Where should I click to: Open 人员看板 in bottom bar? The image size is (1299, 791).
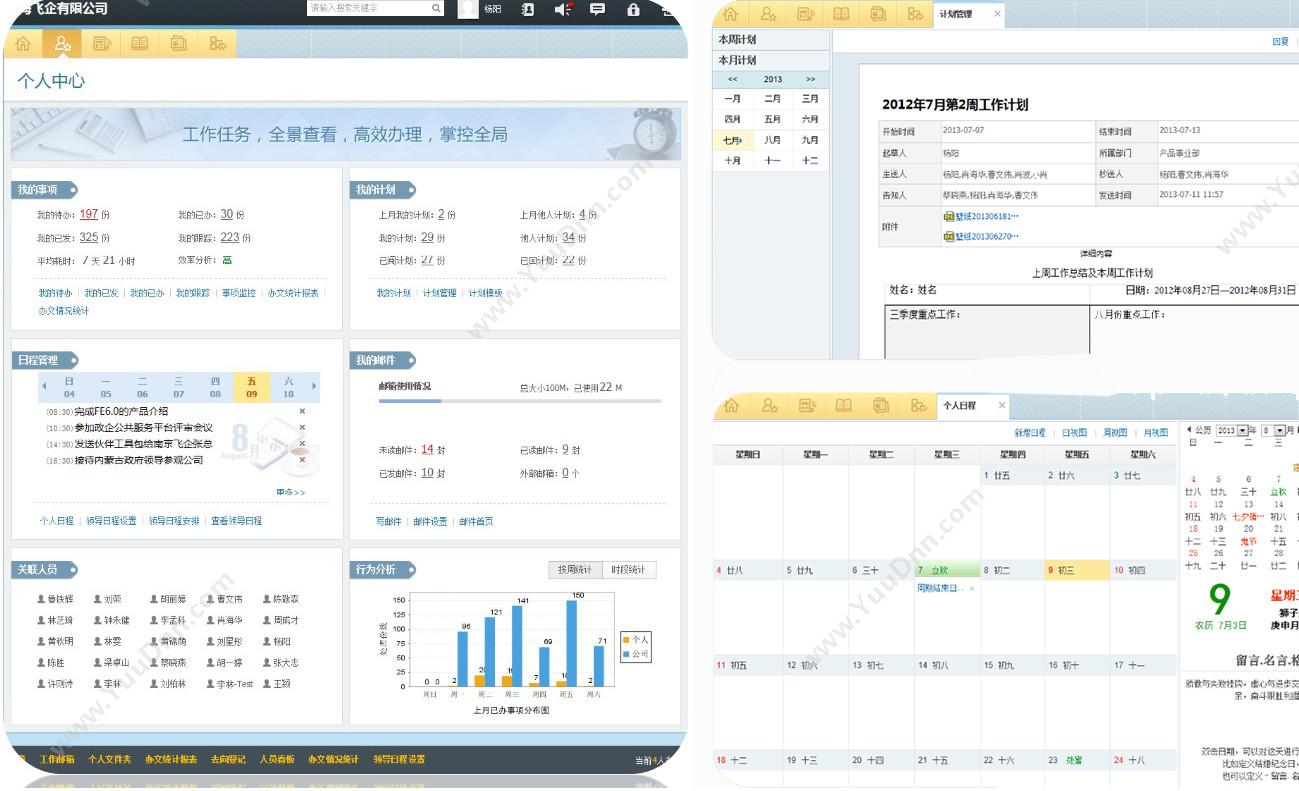277,759
